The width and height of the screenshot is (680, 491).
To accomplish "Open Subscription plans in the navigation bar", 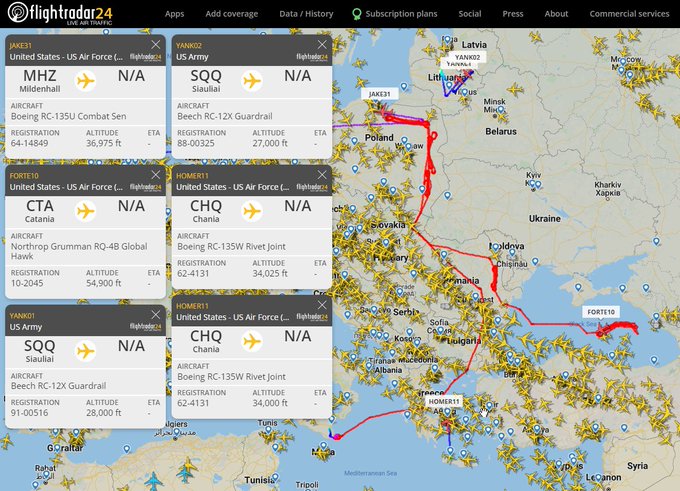I will [395, 14].
